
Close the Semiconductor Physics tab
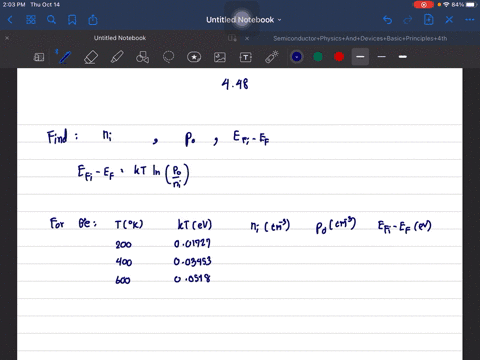(x=247, y=38)
